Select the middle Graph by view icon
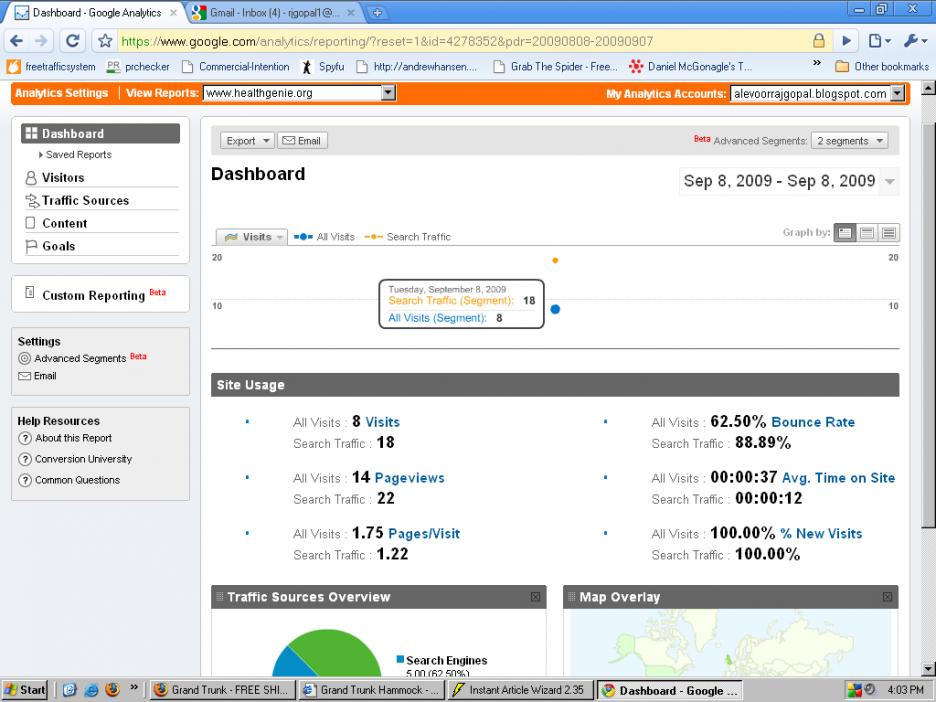936x702 pixels. pyautogui.click(x=867, y=233)
